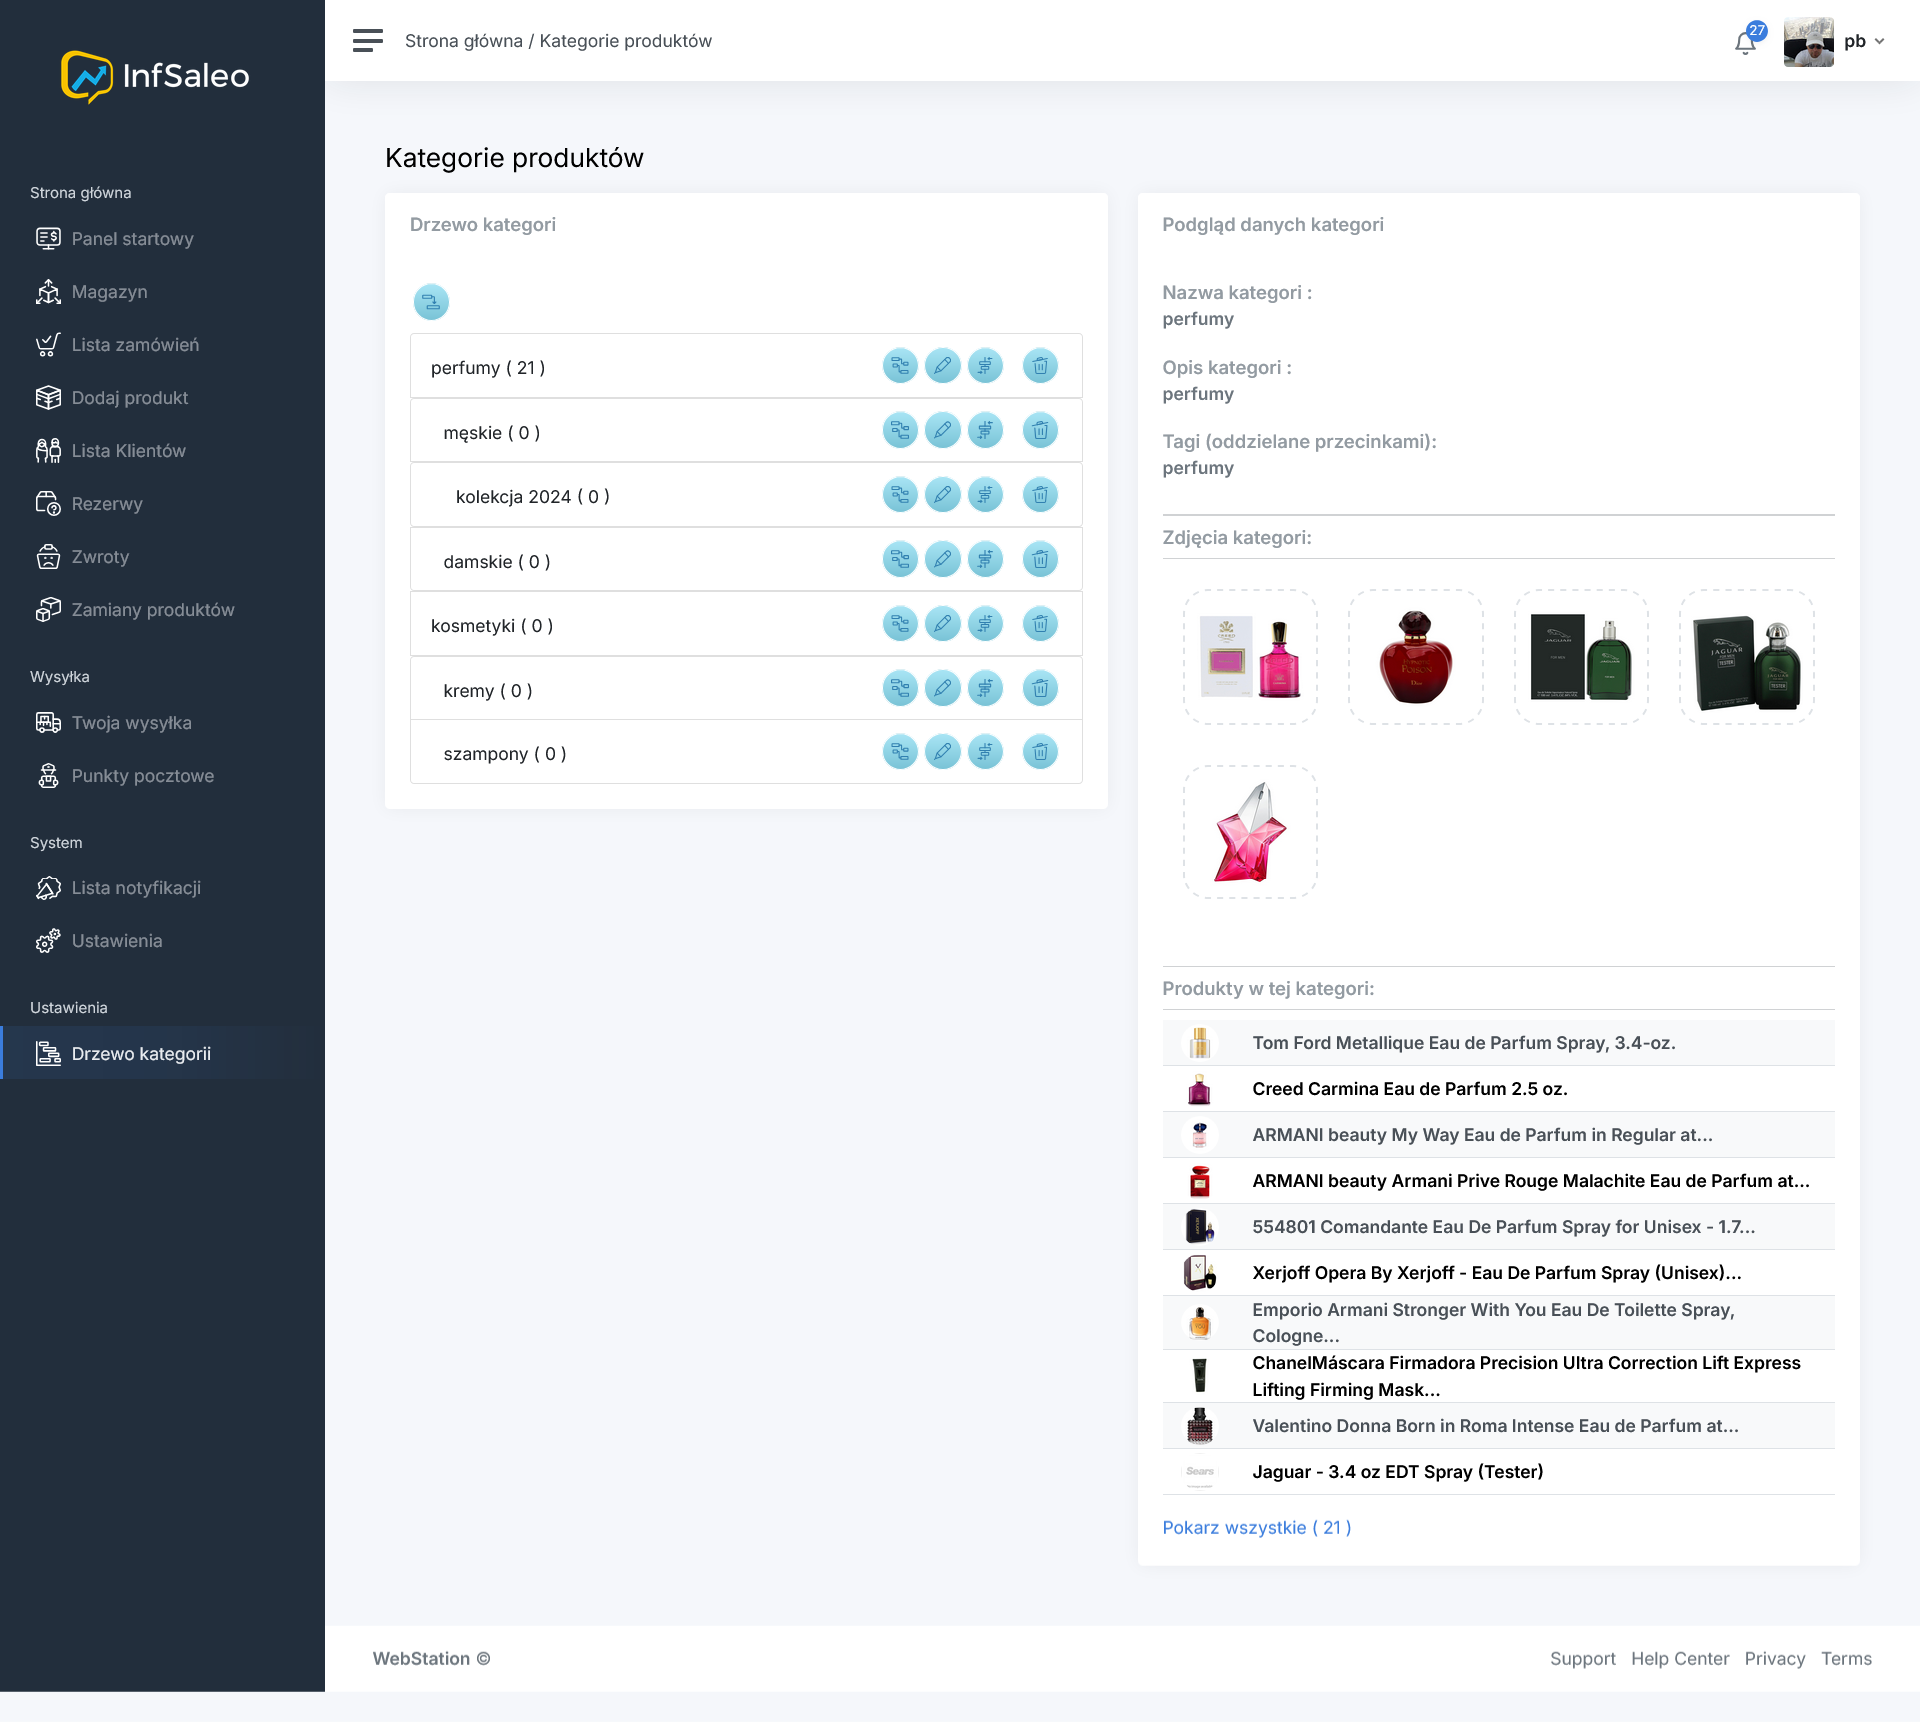This screenshot has height=1723, width=1920.
Task: Click the signpost move icon for szampony
Action: (x=985, y=752)
